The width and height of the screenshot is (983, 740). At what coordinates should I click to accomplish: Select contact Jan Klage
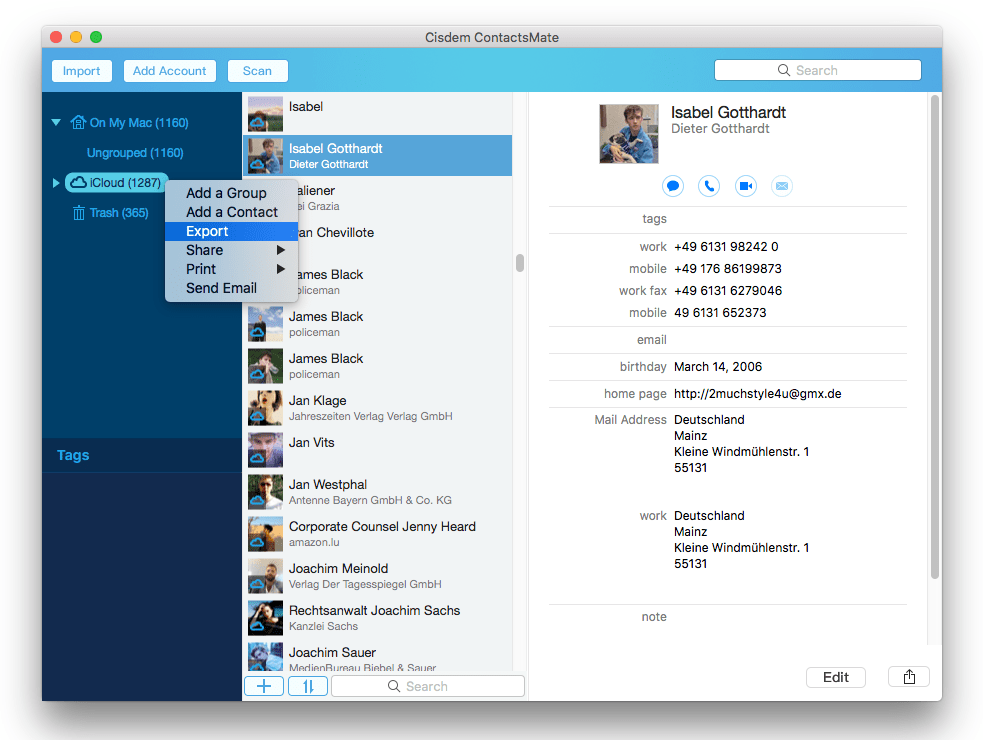377,408
